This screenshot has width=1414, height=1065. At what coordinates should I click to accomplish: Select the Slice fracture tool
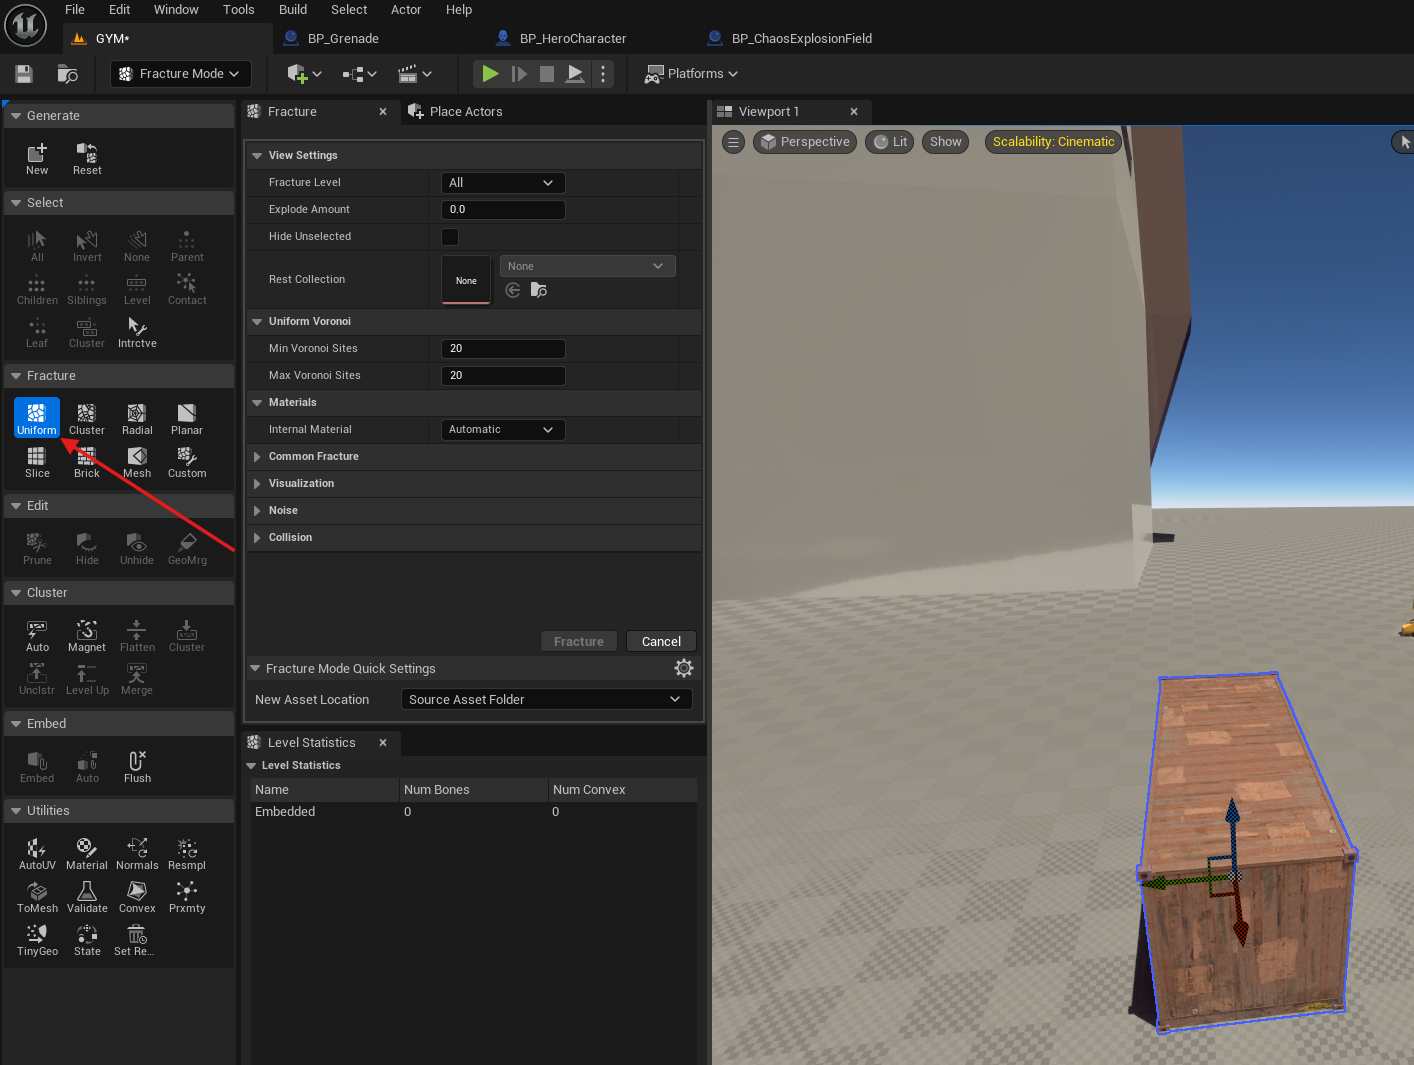click(x=37, y=462)
